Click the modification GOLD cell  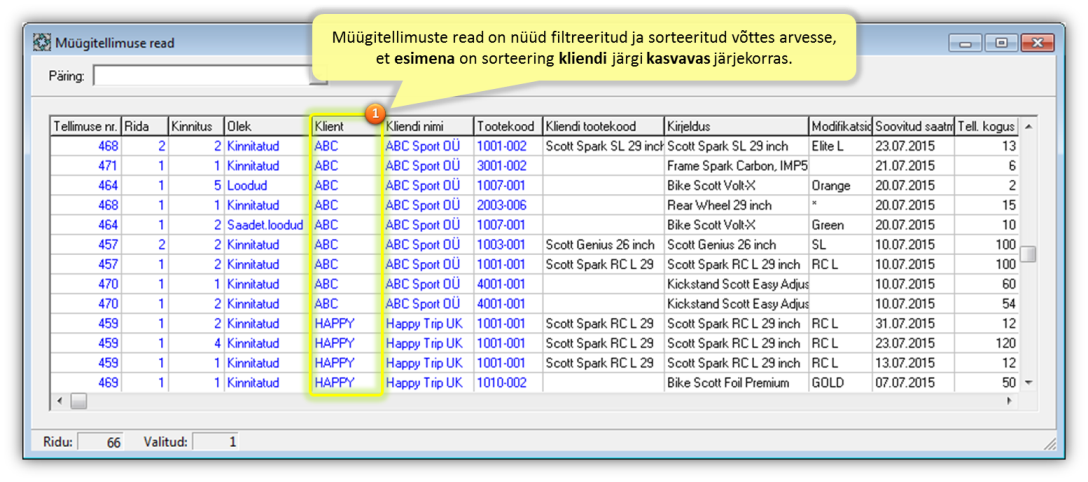(x=840, y=382)
